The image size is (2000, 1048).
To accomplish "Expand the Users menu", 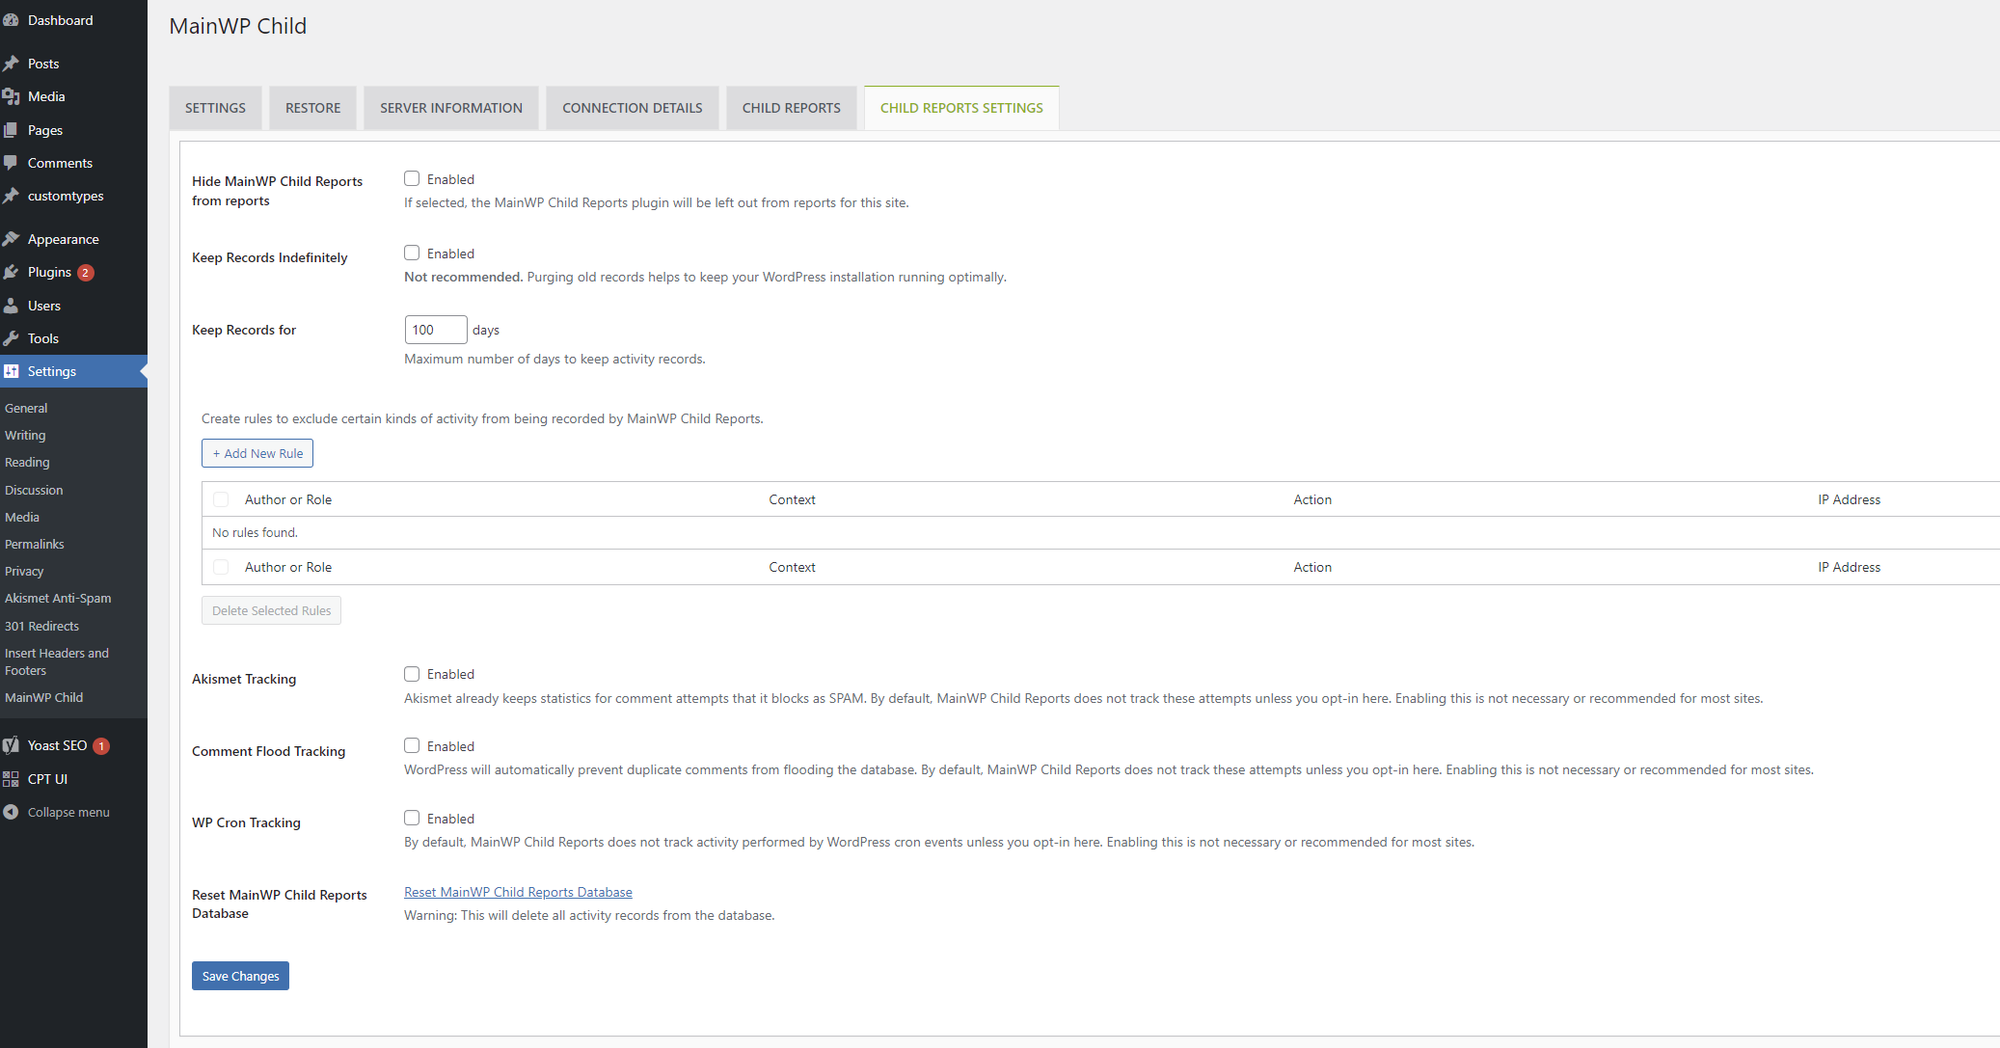I will pyautogui.click(x=42, y=305).
